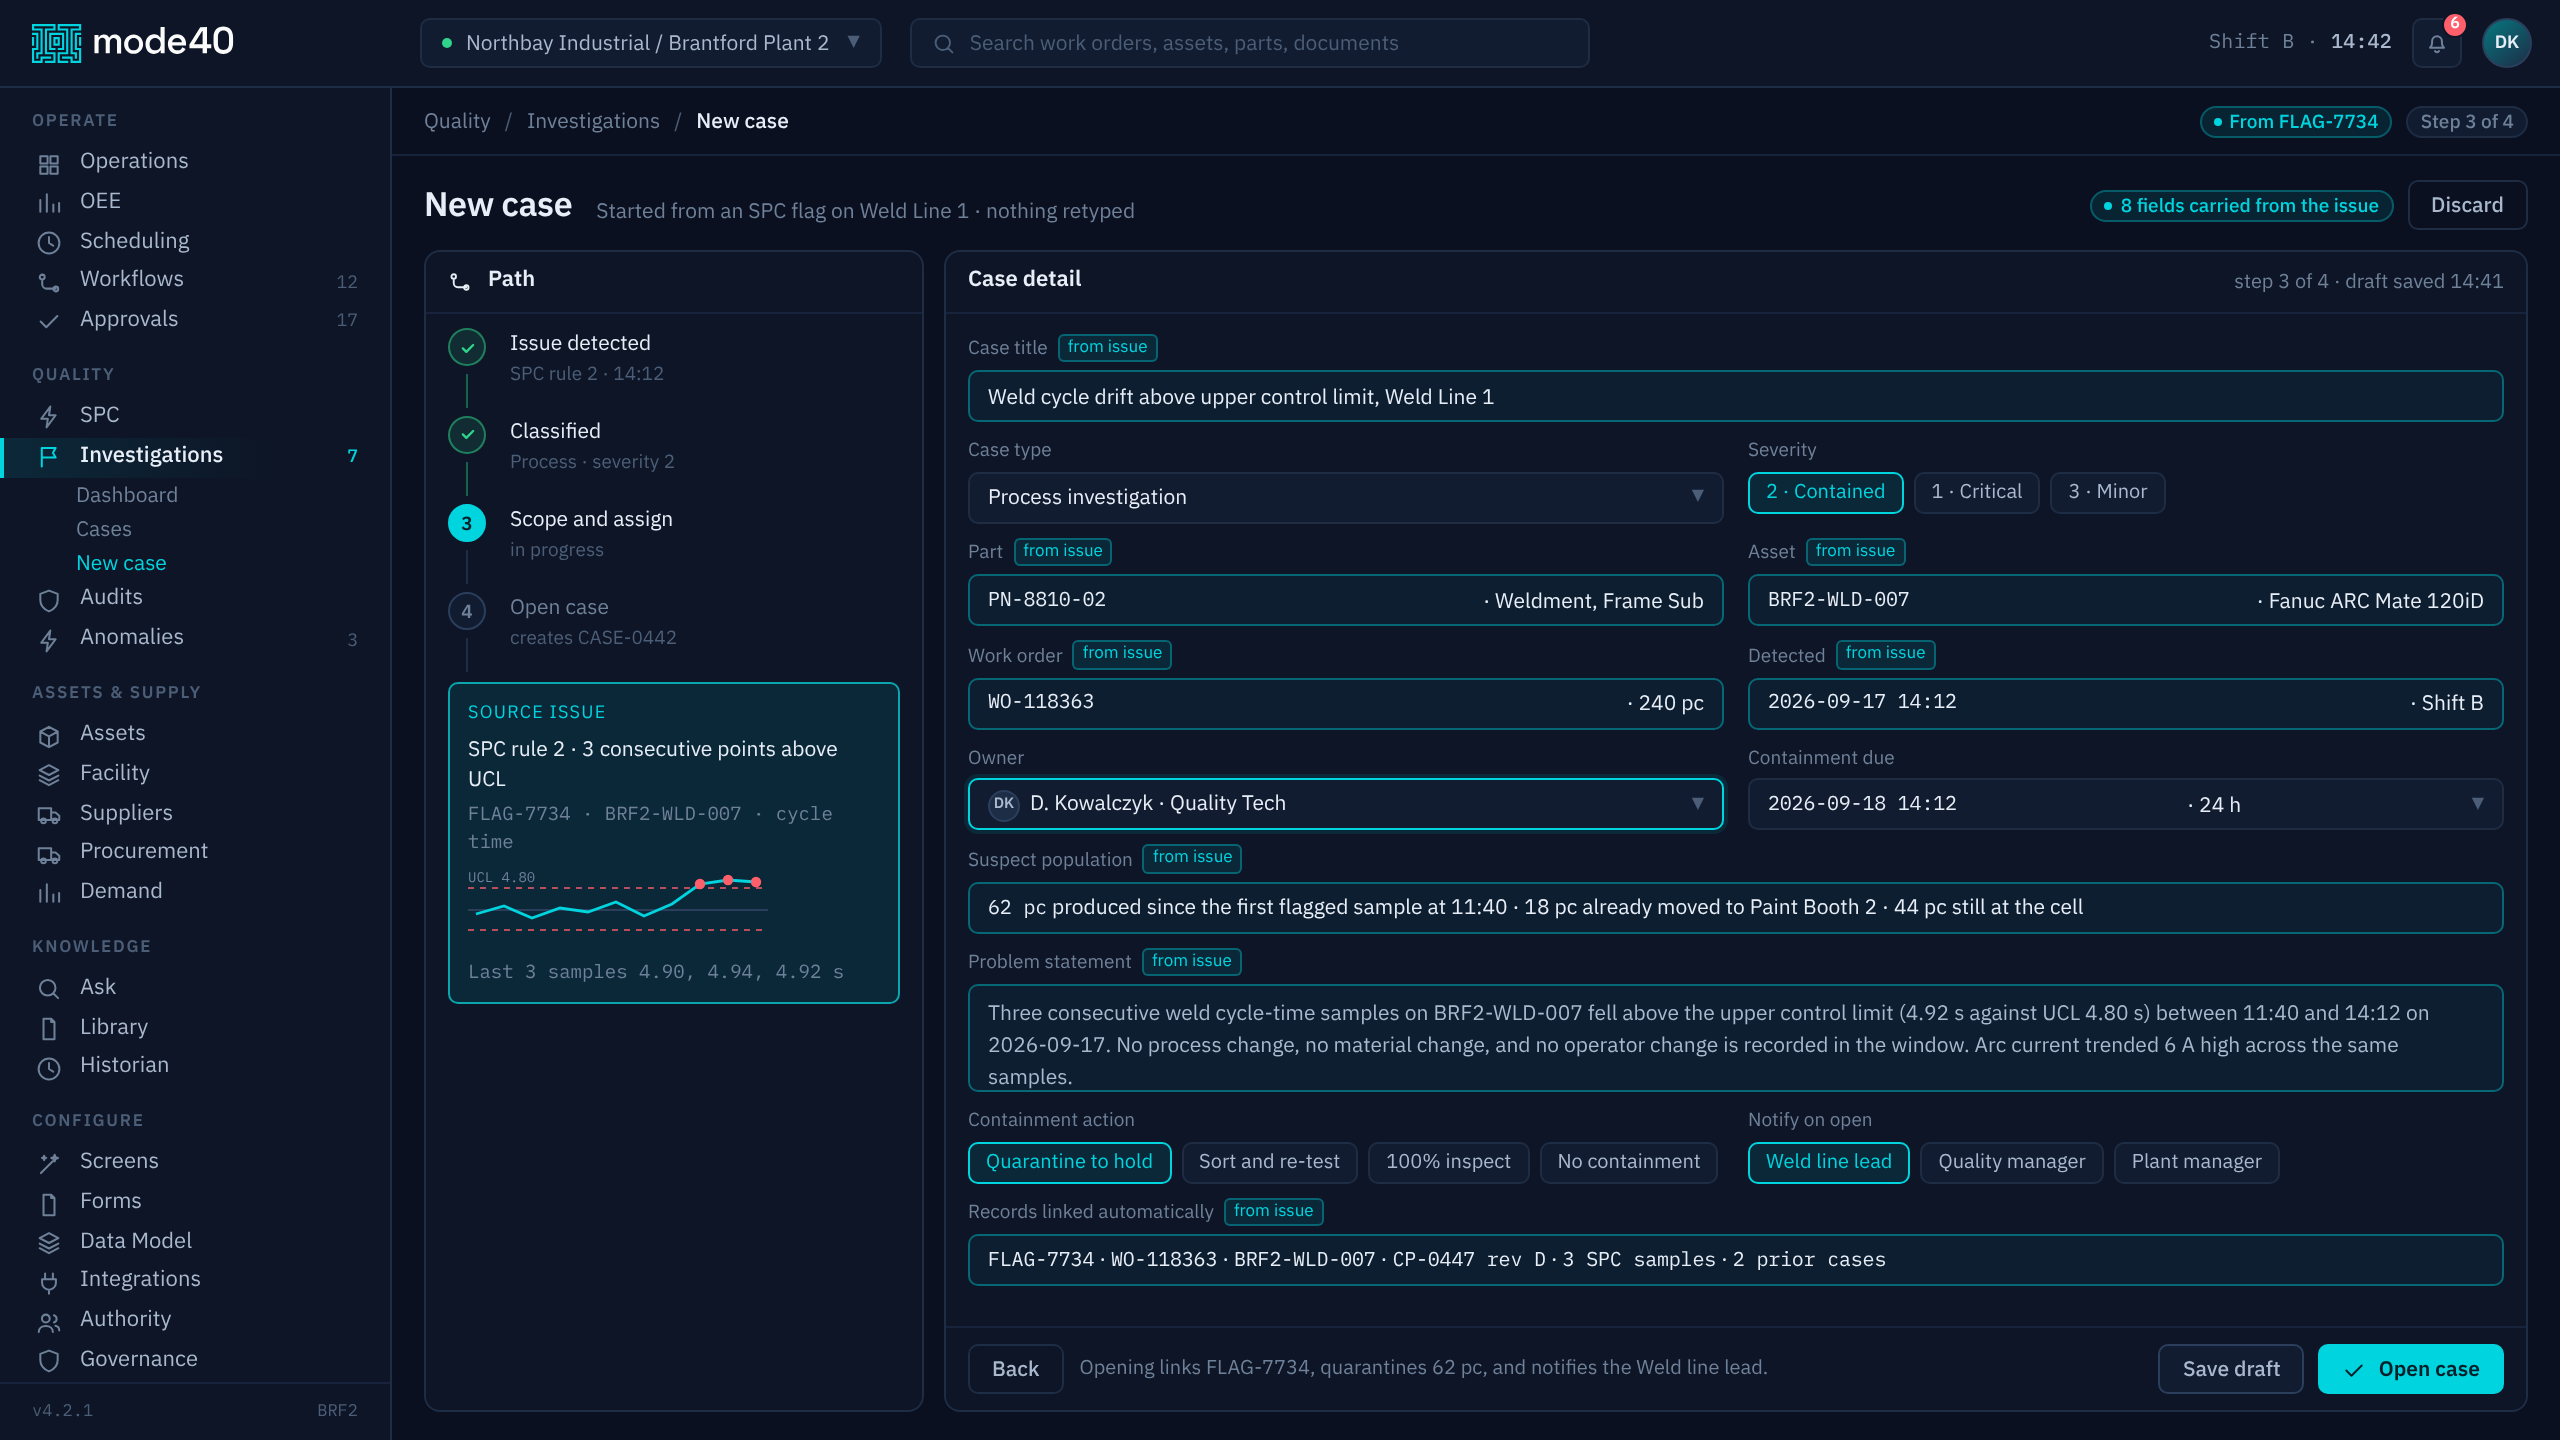Open Authority via its people icon

tap(49, 1321)
